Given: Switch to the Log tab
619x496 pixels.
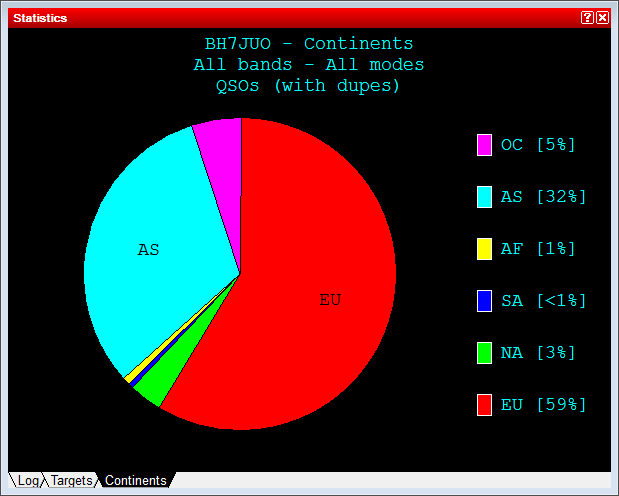Looking at the screenshot, I should click(x=28, y=481).
